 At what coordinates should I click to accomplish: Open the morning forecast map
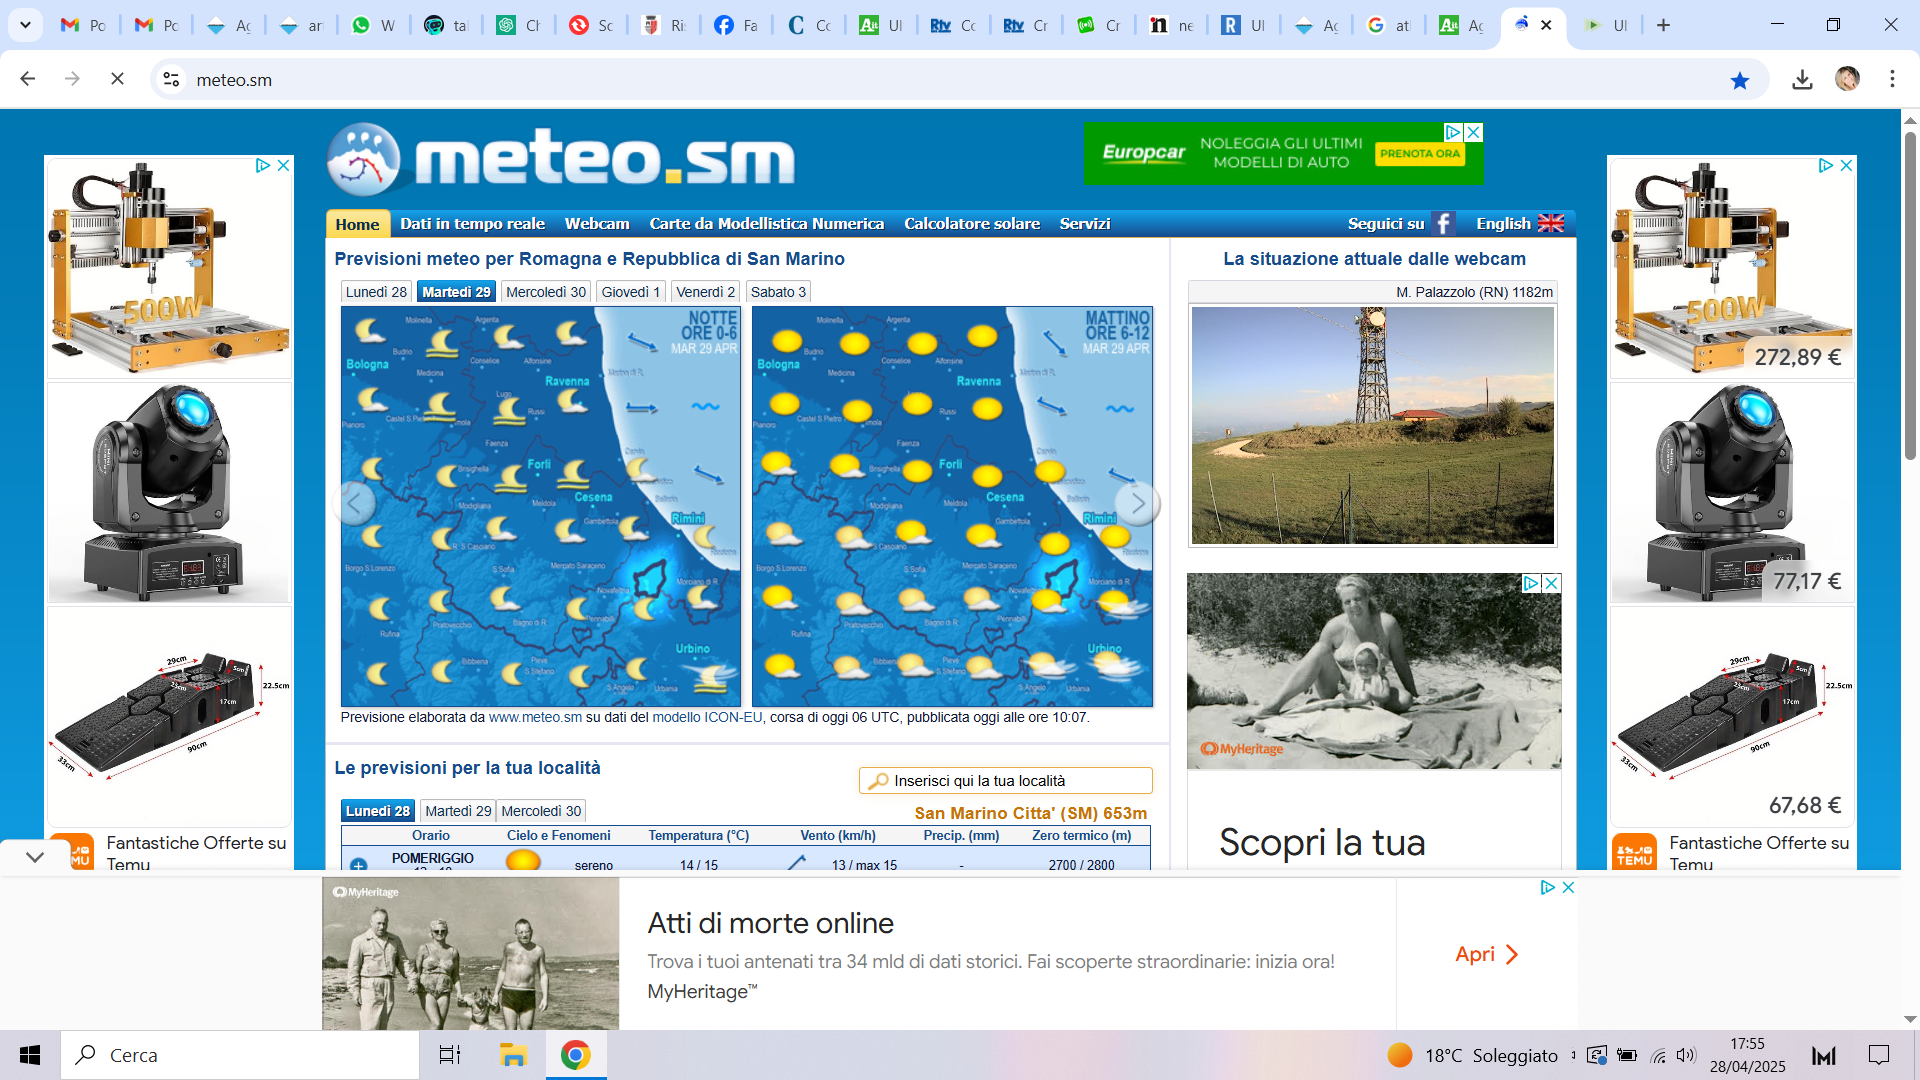click(952, 506)
